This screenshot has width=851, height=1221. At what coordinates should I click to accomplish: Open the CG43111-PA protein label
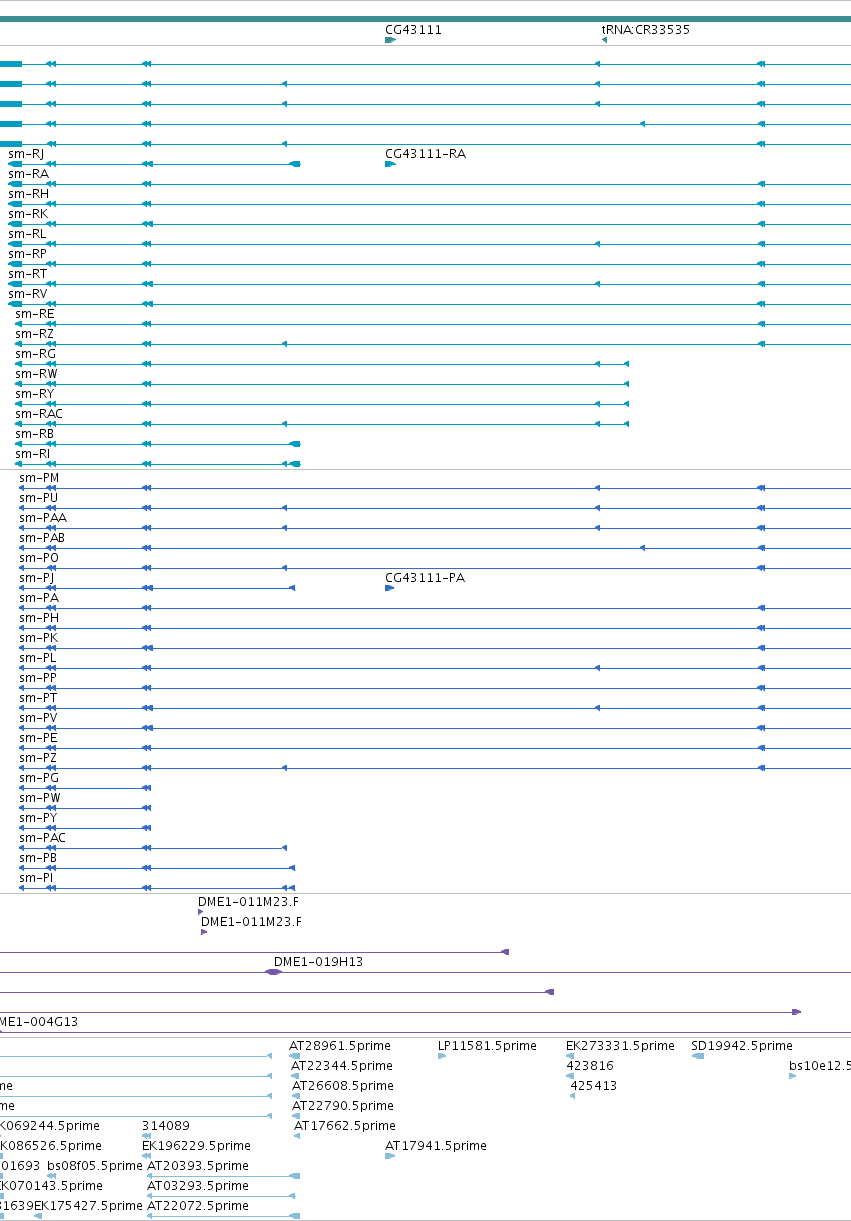425,578
